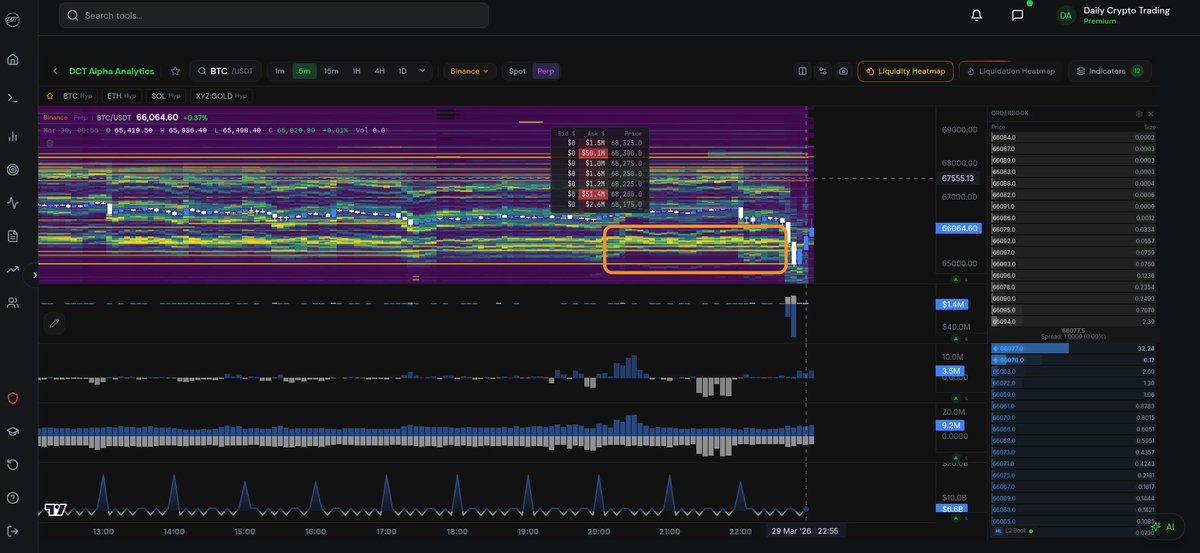Click DCT Alpha Analytics title
Screen dimensions: 1200x553
tap(111, 71)
